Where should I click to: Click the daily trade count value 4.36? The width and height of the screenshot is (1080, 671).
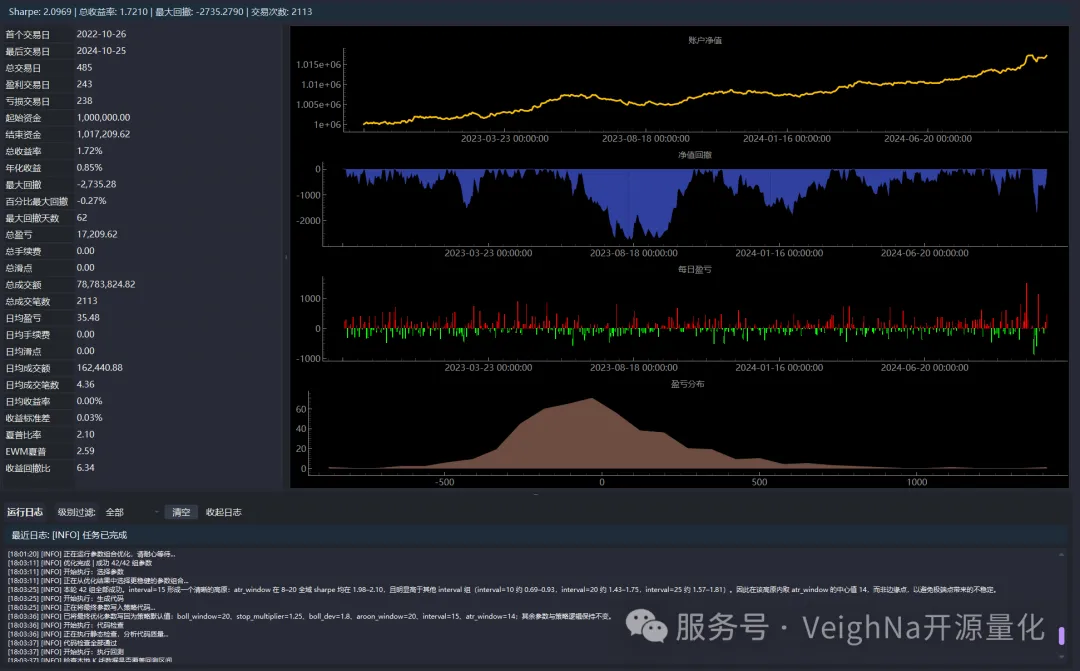[x=85, y=384]
